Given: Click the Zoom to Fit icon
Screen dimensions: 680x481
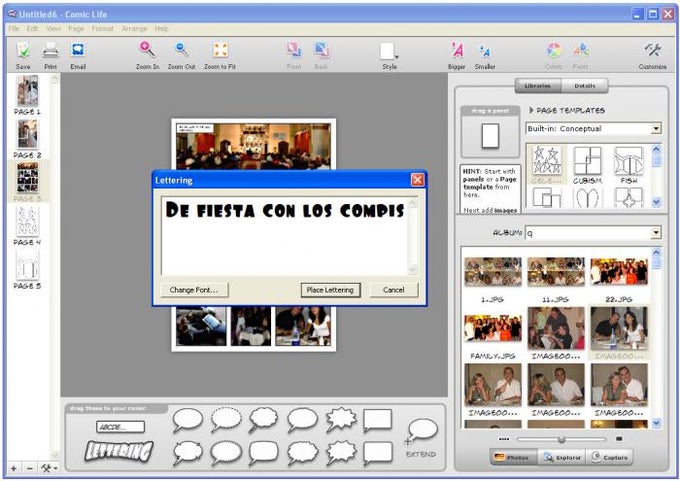Looking at the screenshot, I should (x=220, y=50).
